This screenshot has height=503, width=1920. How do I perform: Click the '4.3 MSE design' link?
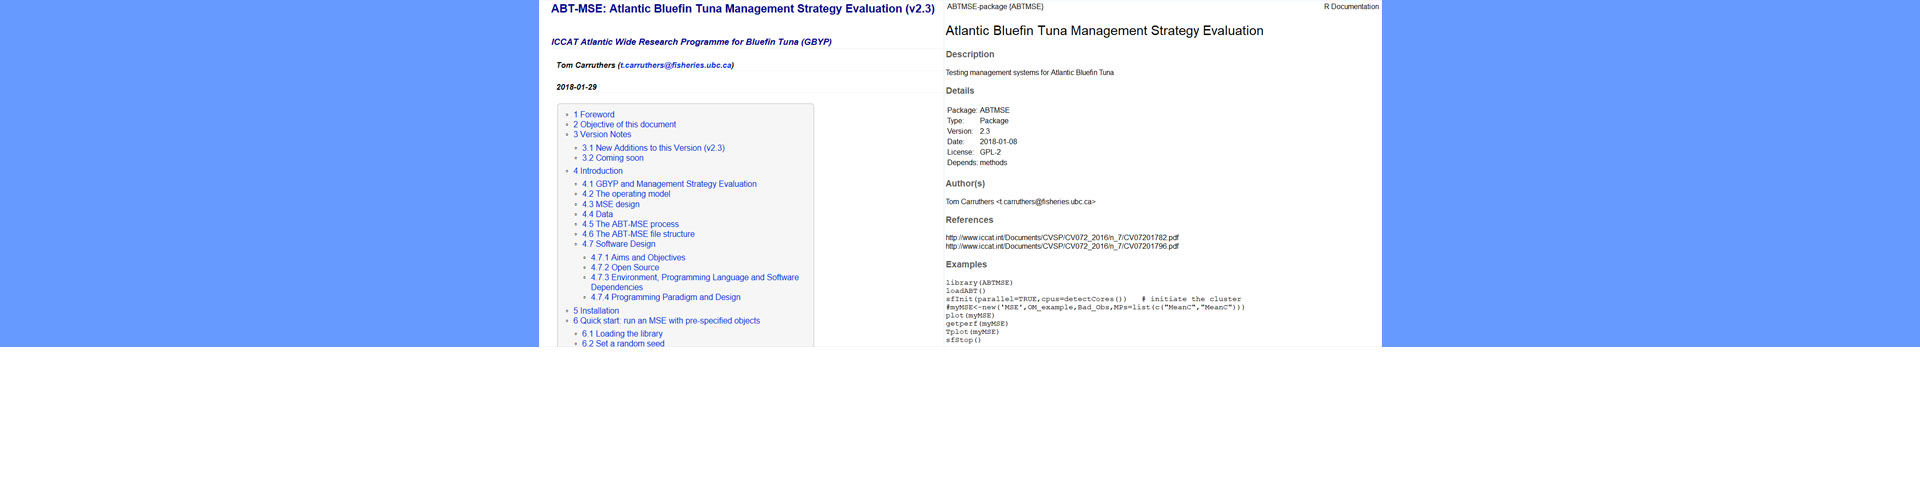pos(610,204)
